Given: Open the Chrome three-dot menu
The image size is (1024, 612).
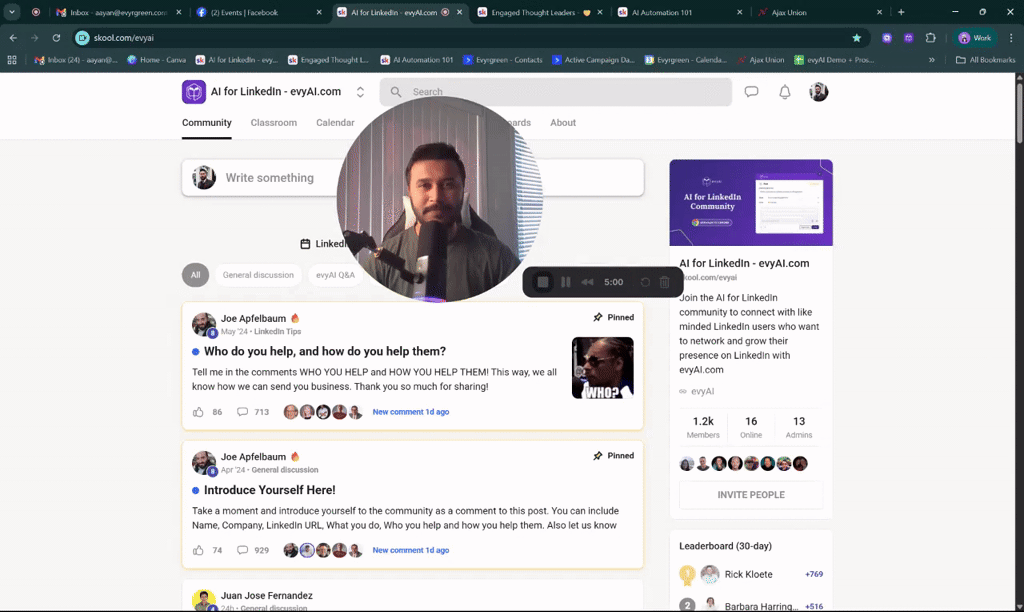Looking at the screenshot, I should tap(1011, 38).
